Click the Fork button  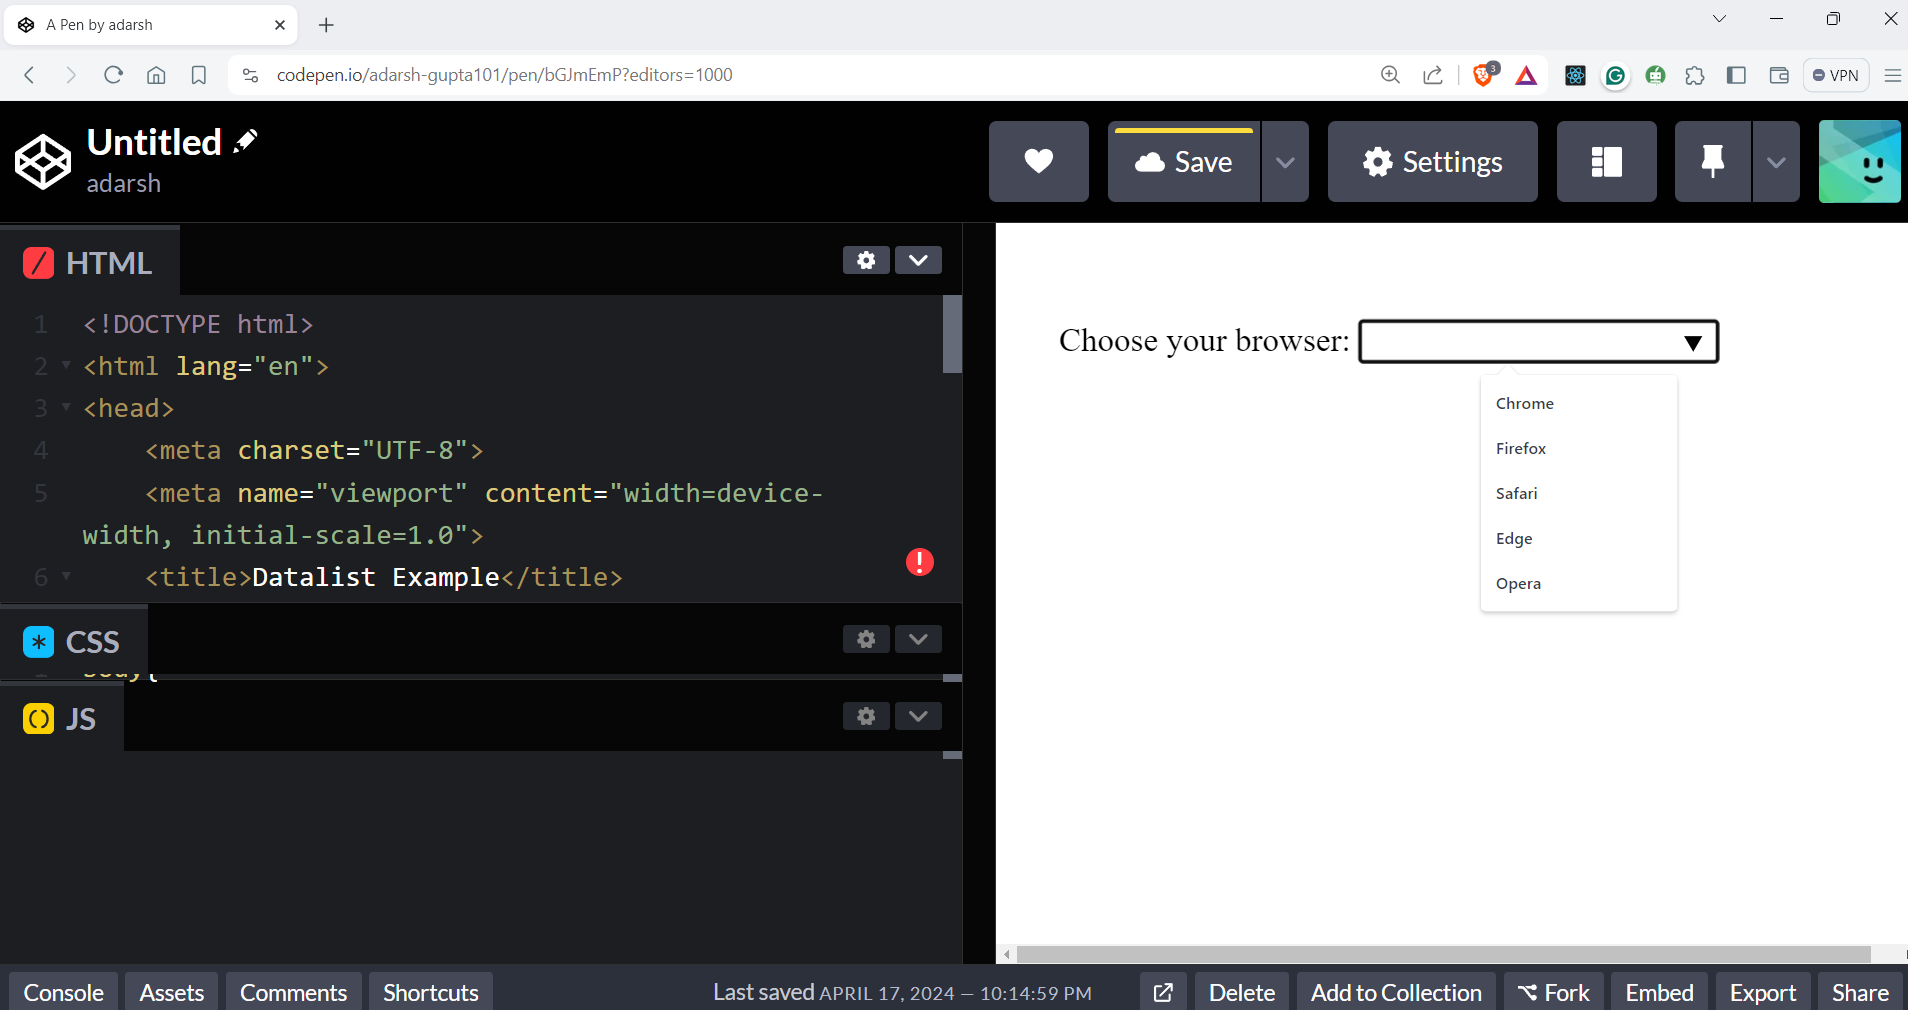click(x=1553, y=992)
